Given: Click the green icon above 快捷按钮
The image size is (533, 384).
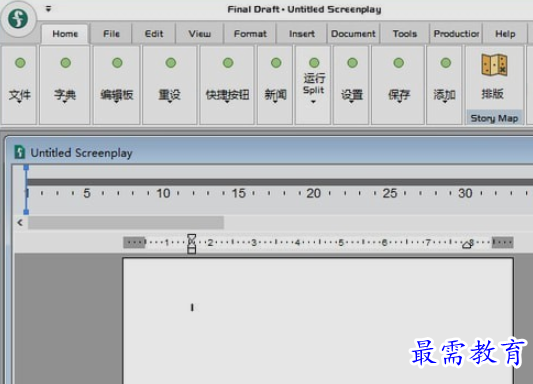Looking at the screenshot, I should click(x=228, y=63).
